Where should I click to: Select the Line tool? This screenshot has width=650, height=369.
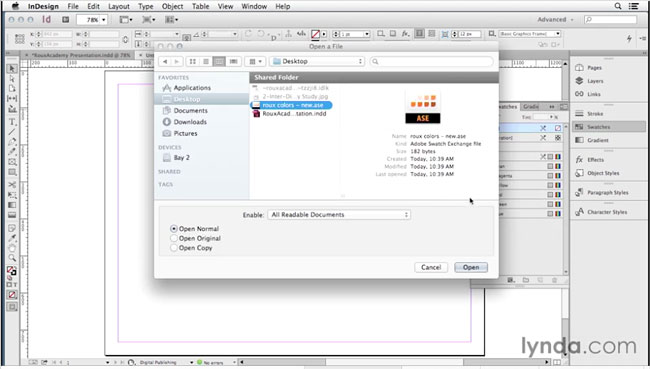tap(12, 132)
